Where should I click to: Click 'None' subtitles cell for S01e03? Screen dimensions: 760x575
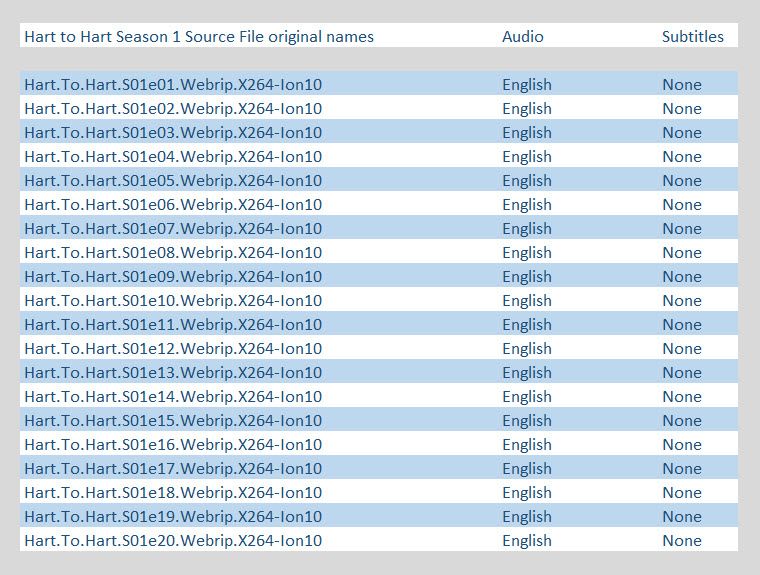point(682,132)
